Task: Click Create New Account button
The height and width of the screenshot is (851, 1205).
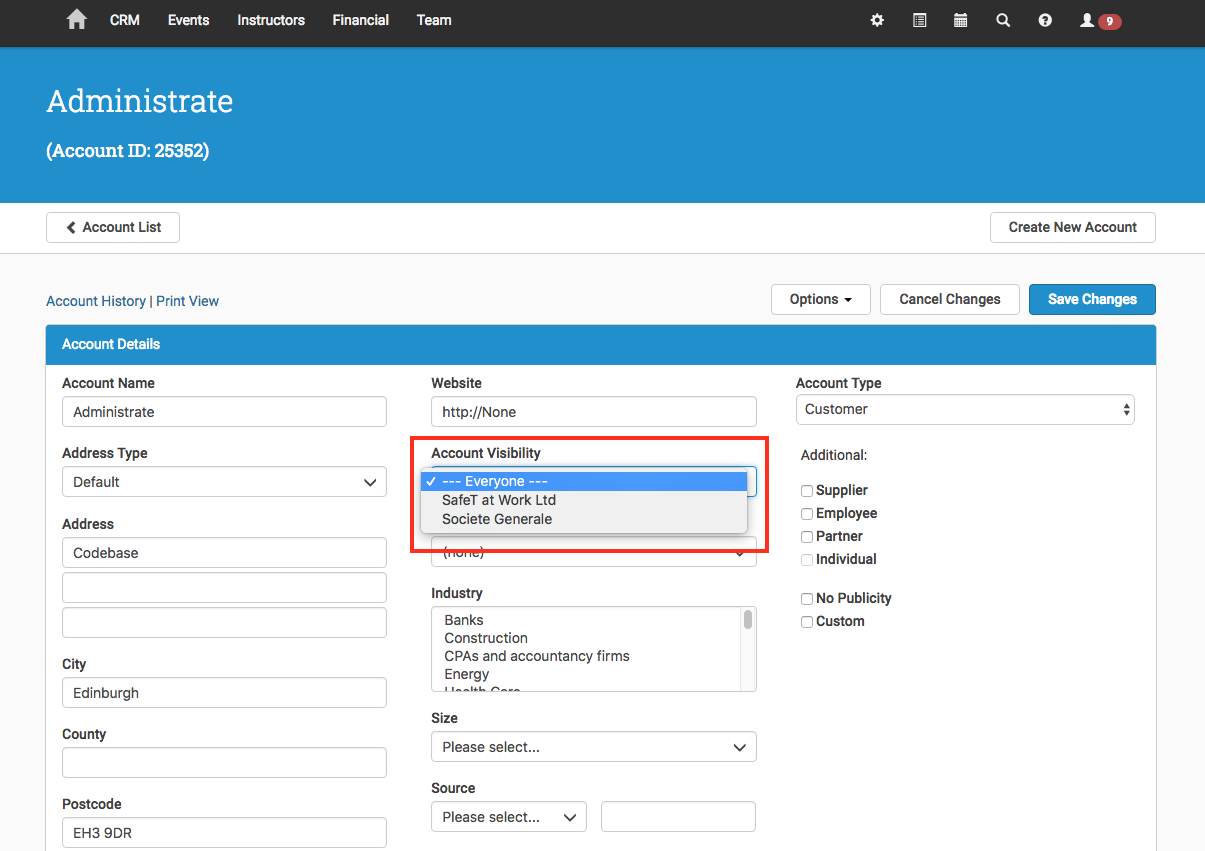Action: [x=1072, y=227]
